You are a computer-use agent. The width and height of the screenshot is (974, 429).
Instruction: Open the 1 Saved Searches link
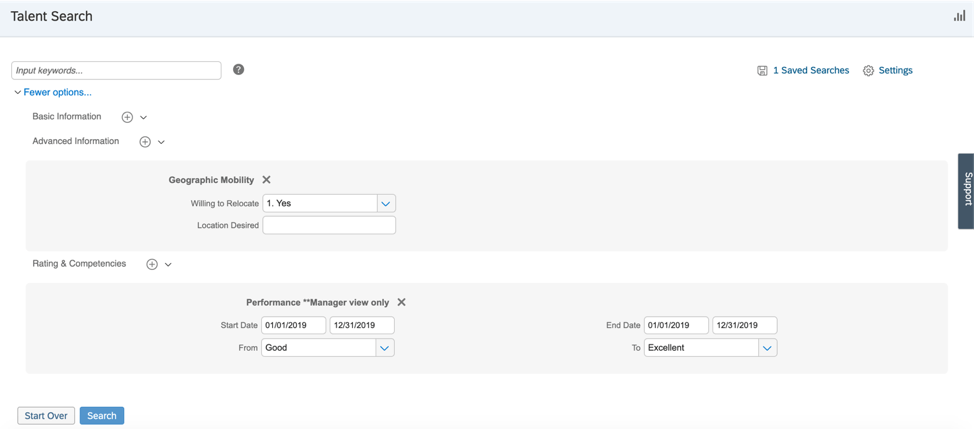(x=810, y=71)
